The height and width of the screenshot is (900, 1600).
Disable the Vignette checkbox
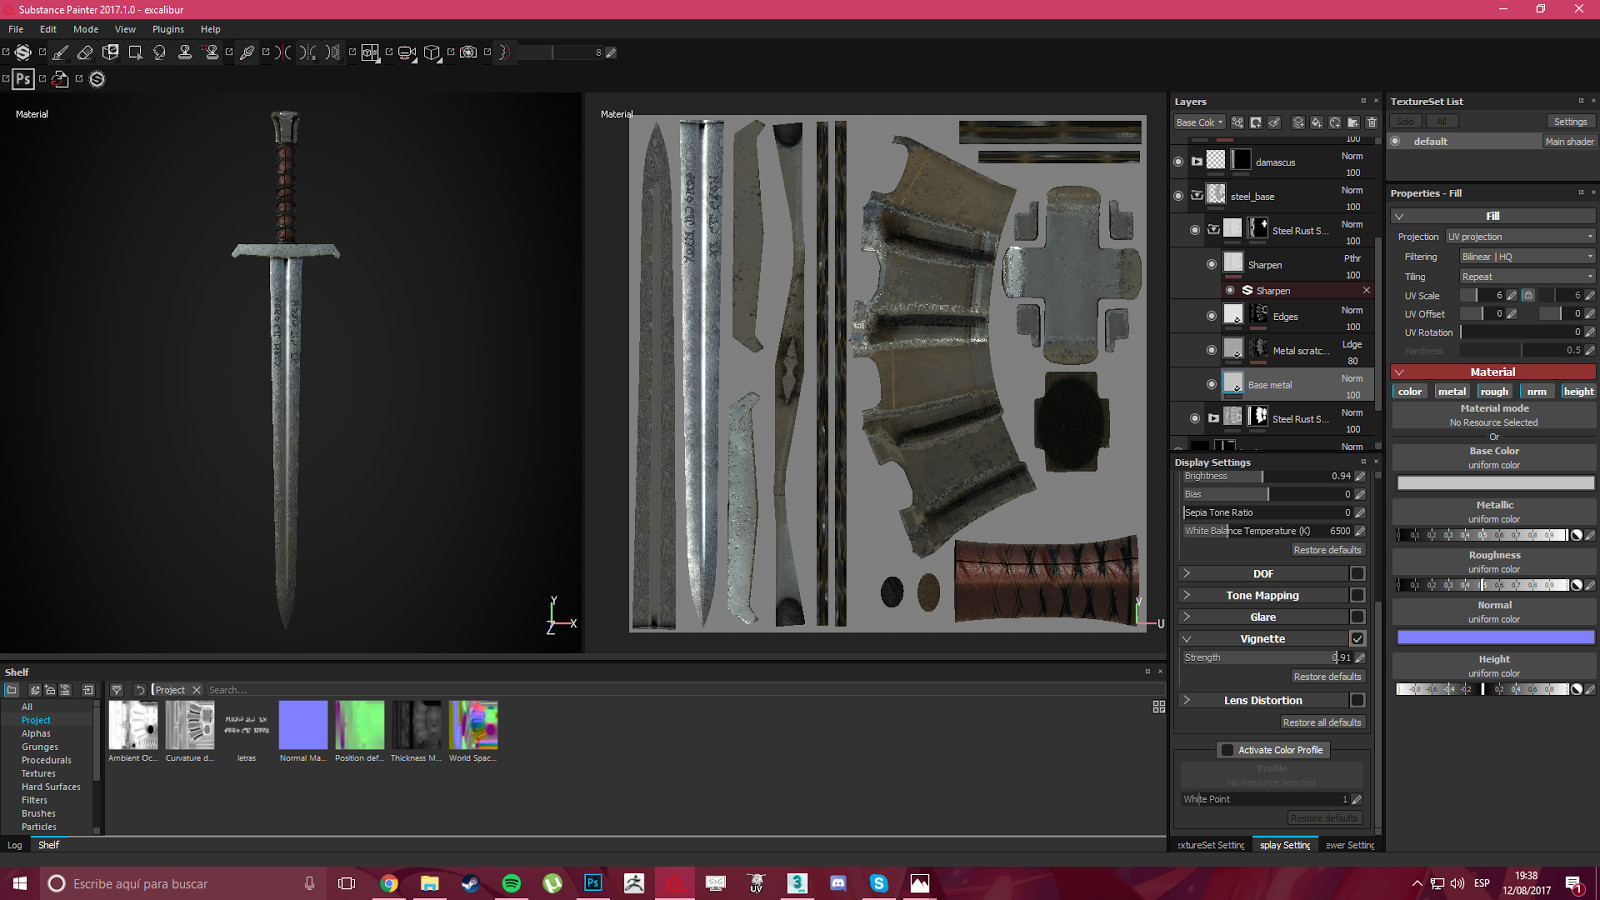(1357, 638)
